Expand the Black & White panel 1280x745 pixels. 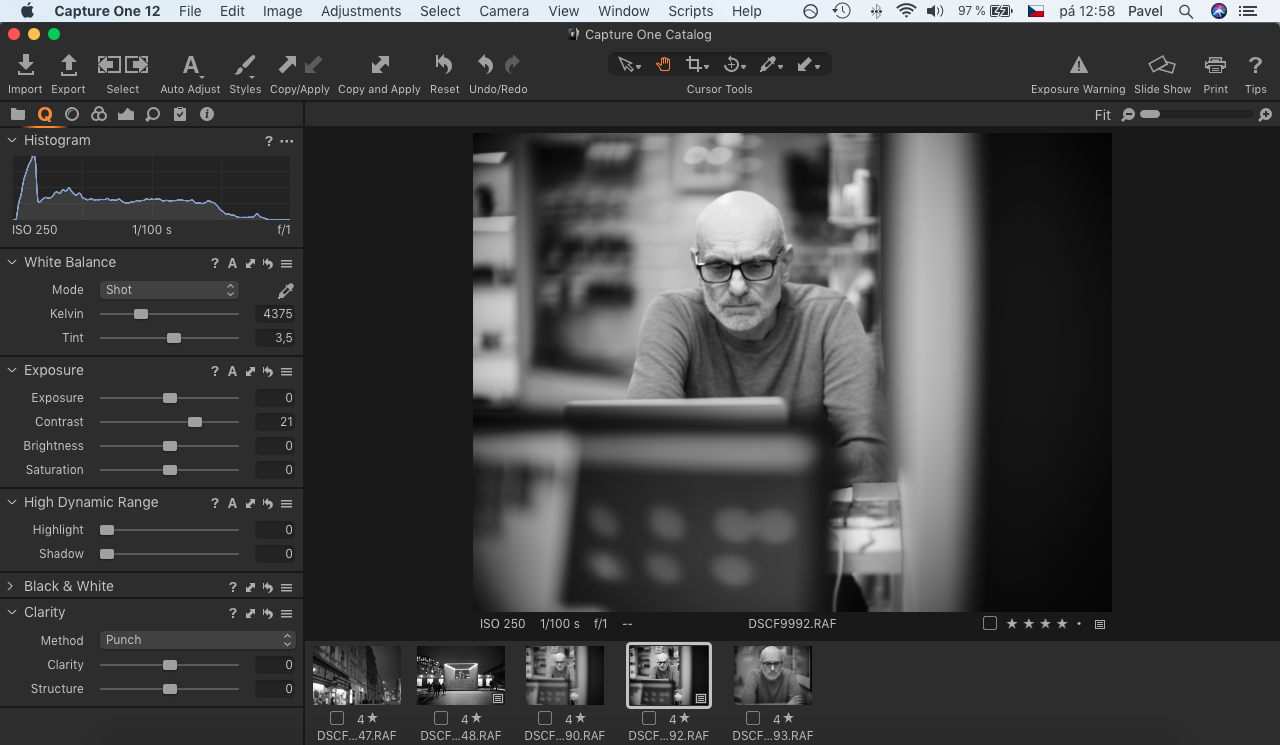[x=11, y=586]
